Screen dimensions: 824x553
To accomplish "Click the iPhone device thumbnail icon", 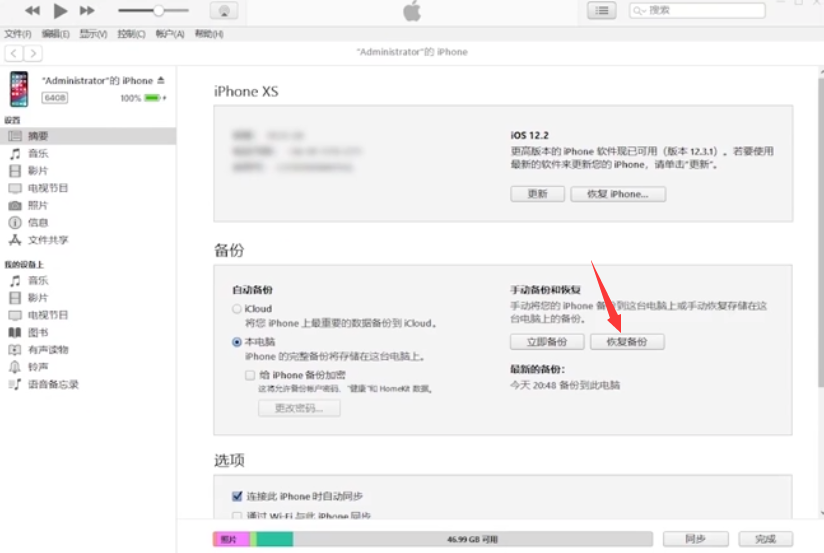I will click(19, 89).
